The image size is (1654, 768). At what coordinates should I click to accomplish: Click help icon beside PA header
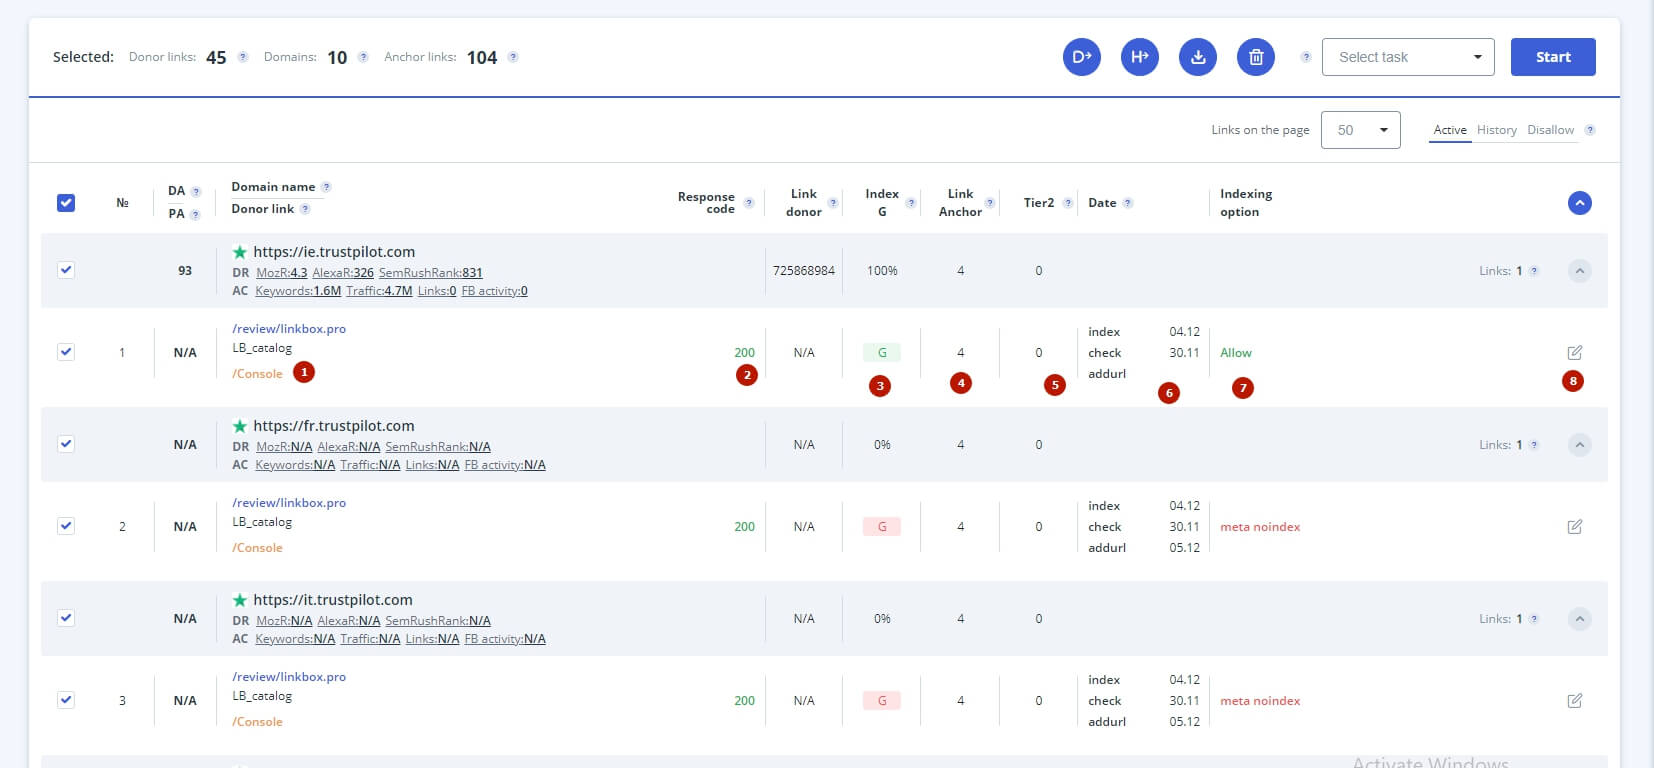pyautogui.click(x=195, y=214)
